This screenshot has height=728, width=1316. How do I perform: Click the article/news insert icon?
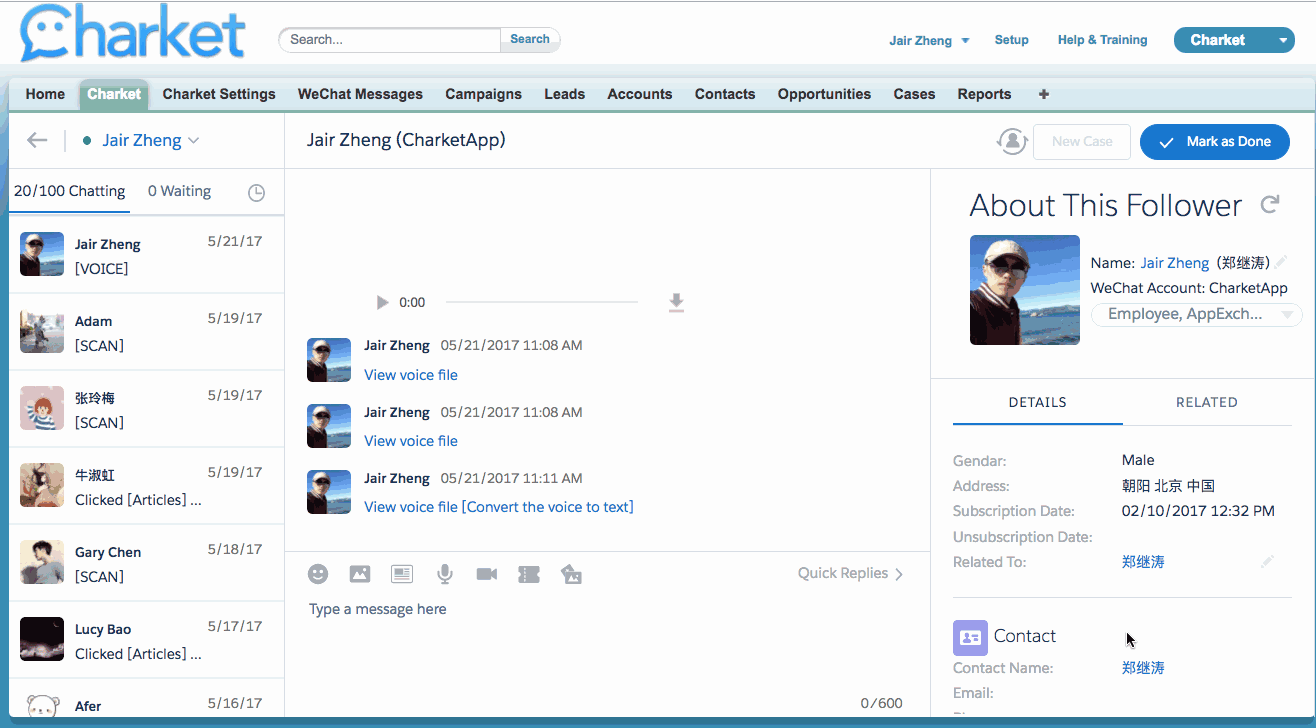click(402, 574)
